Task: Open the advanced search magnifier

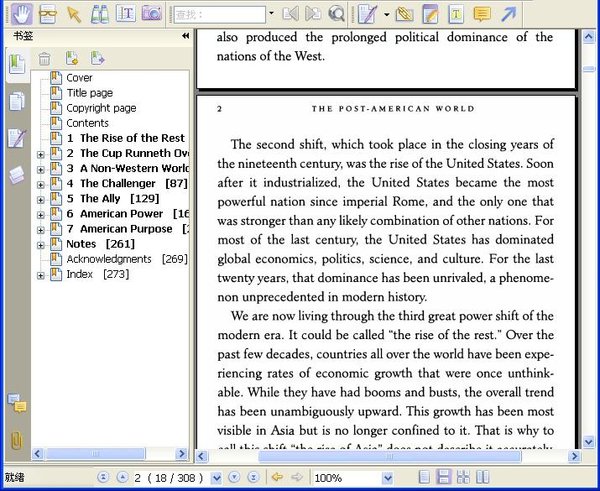Action: [x=336, y=15]
